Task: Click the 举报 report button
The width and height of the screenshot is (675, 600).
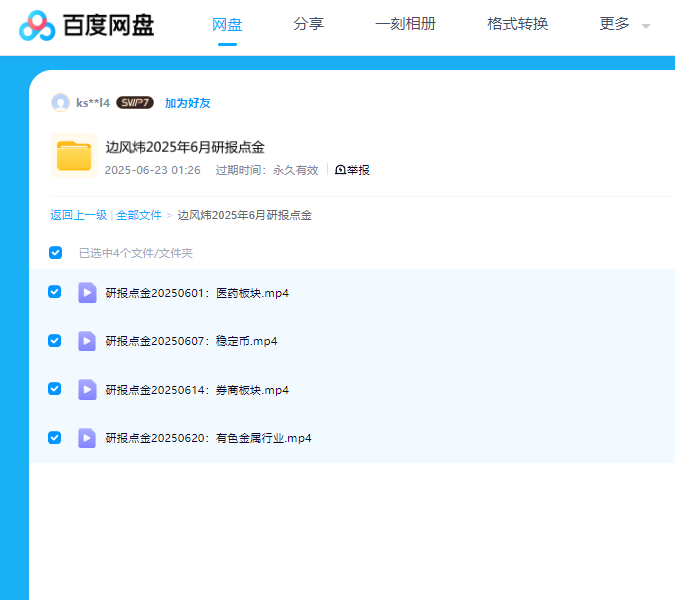Action: [353, 170]
